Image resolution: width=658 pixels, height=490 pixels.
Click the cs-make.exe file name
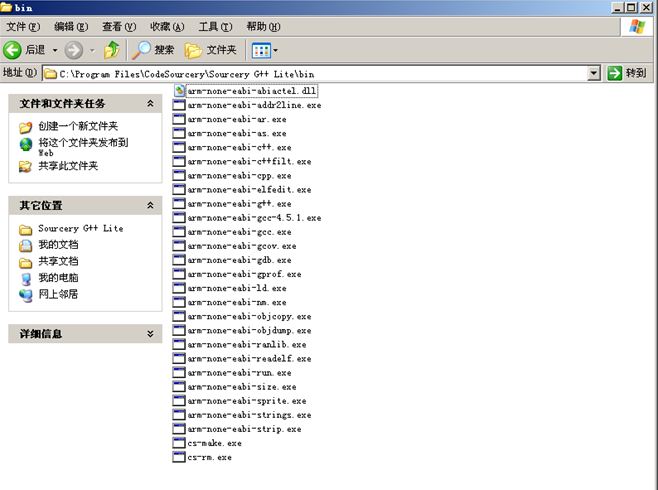pos(214,443)
